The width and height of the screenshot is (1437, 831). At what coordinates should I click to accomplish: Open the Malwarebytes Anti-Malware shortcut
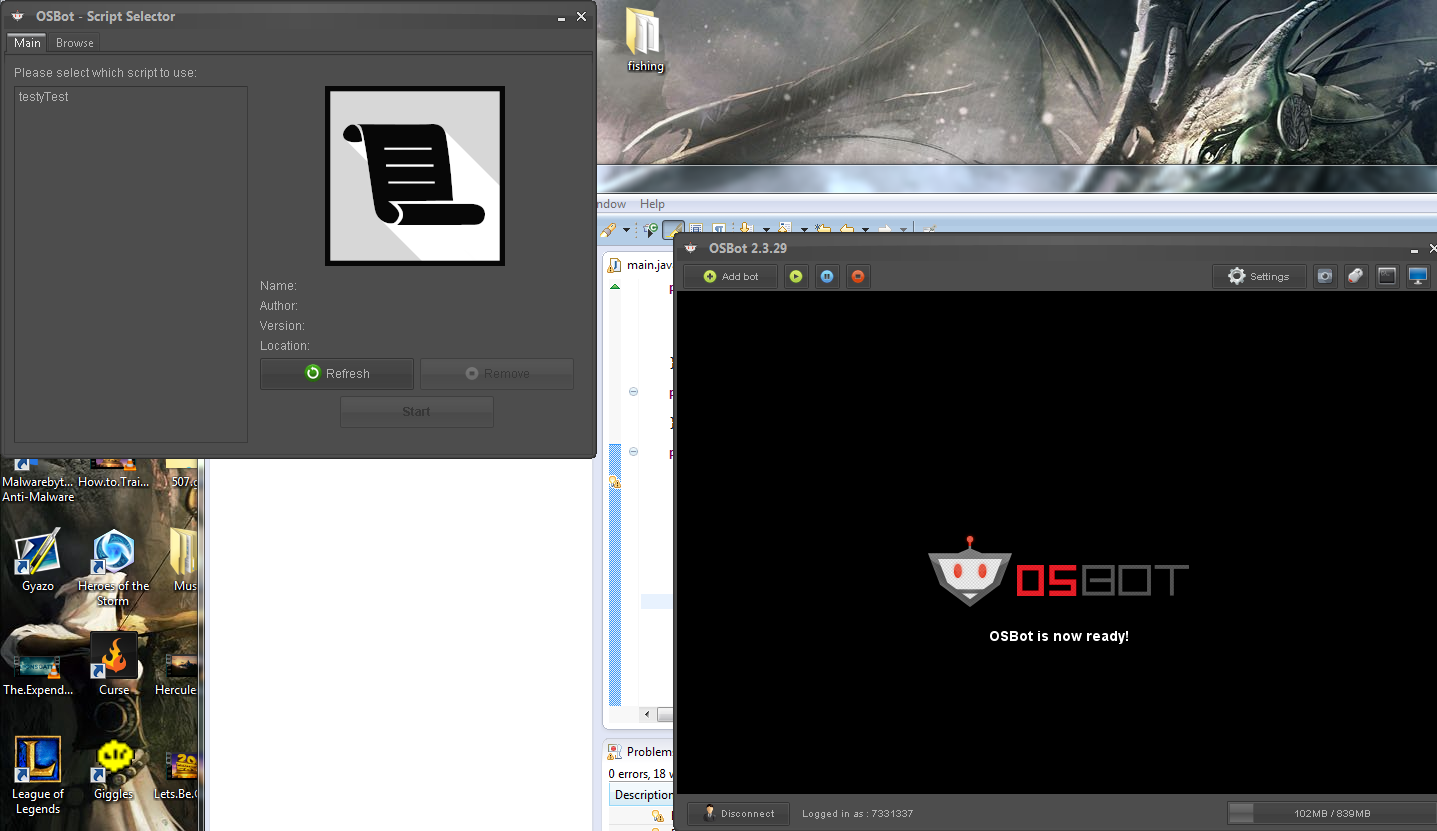[x=38, y=480]
